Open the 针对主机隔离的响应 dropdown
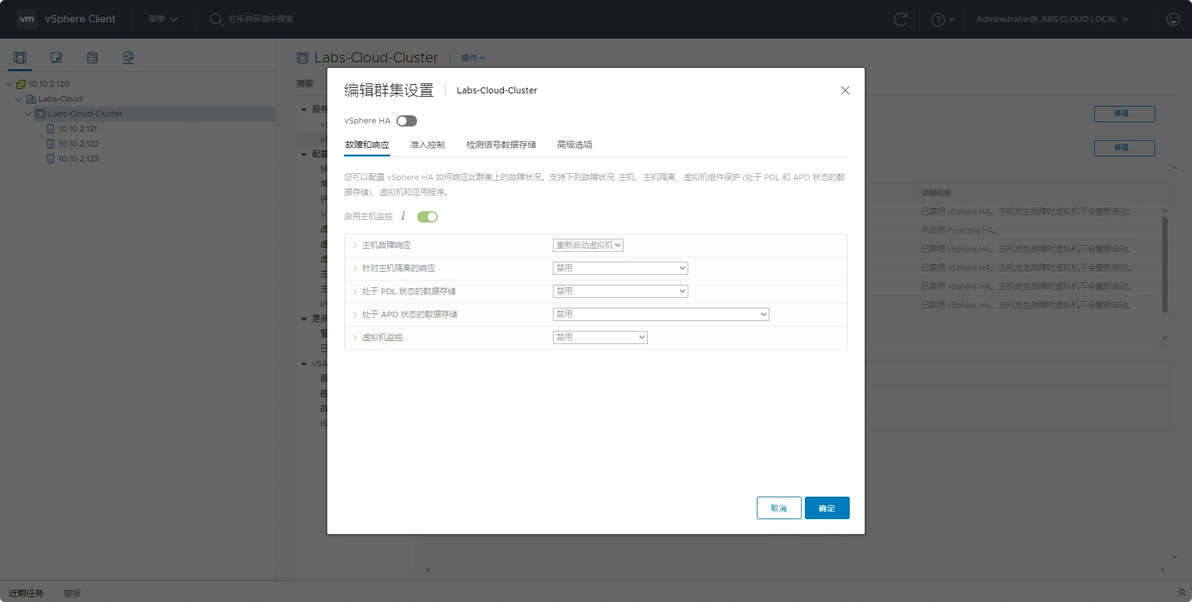 click(620, 268)
